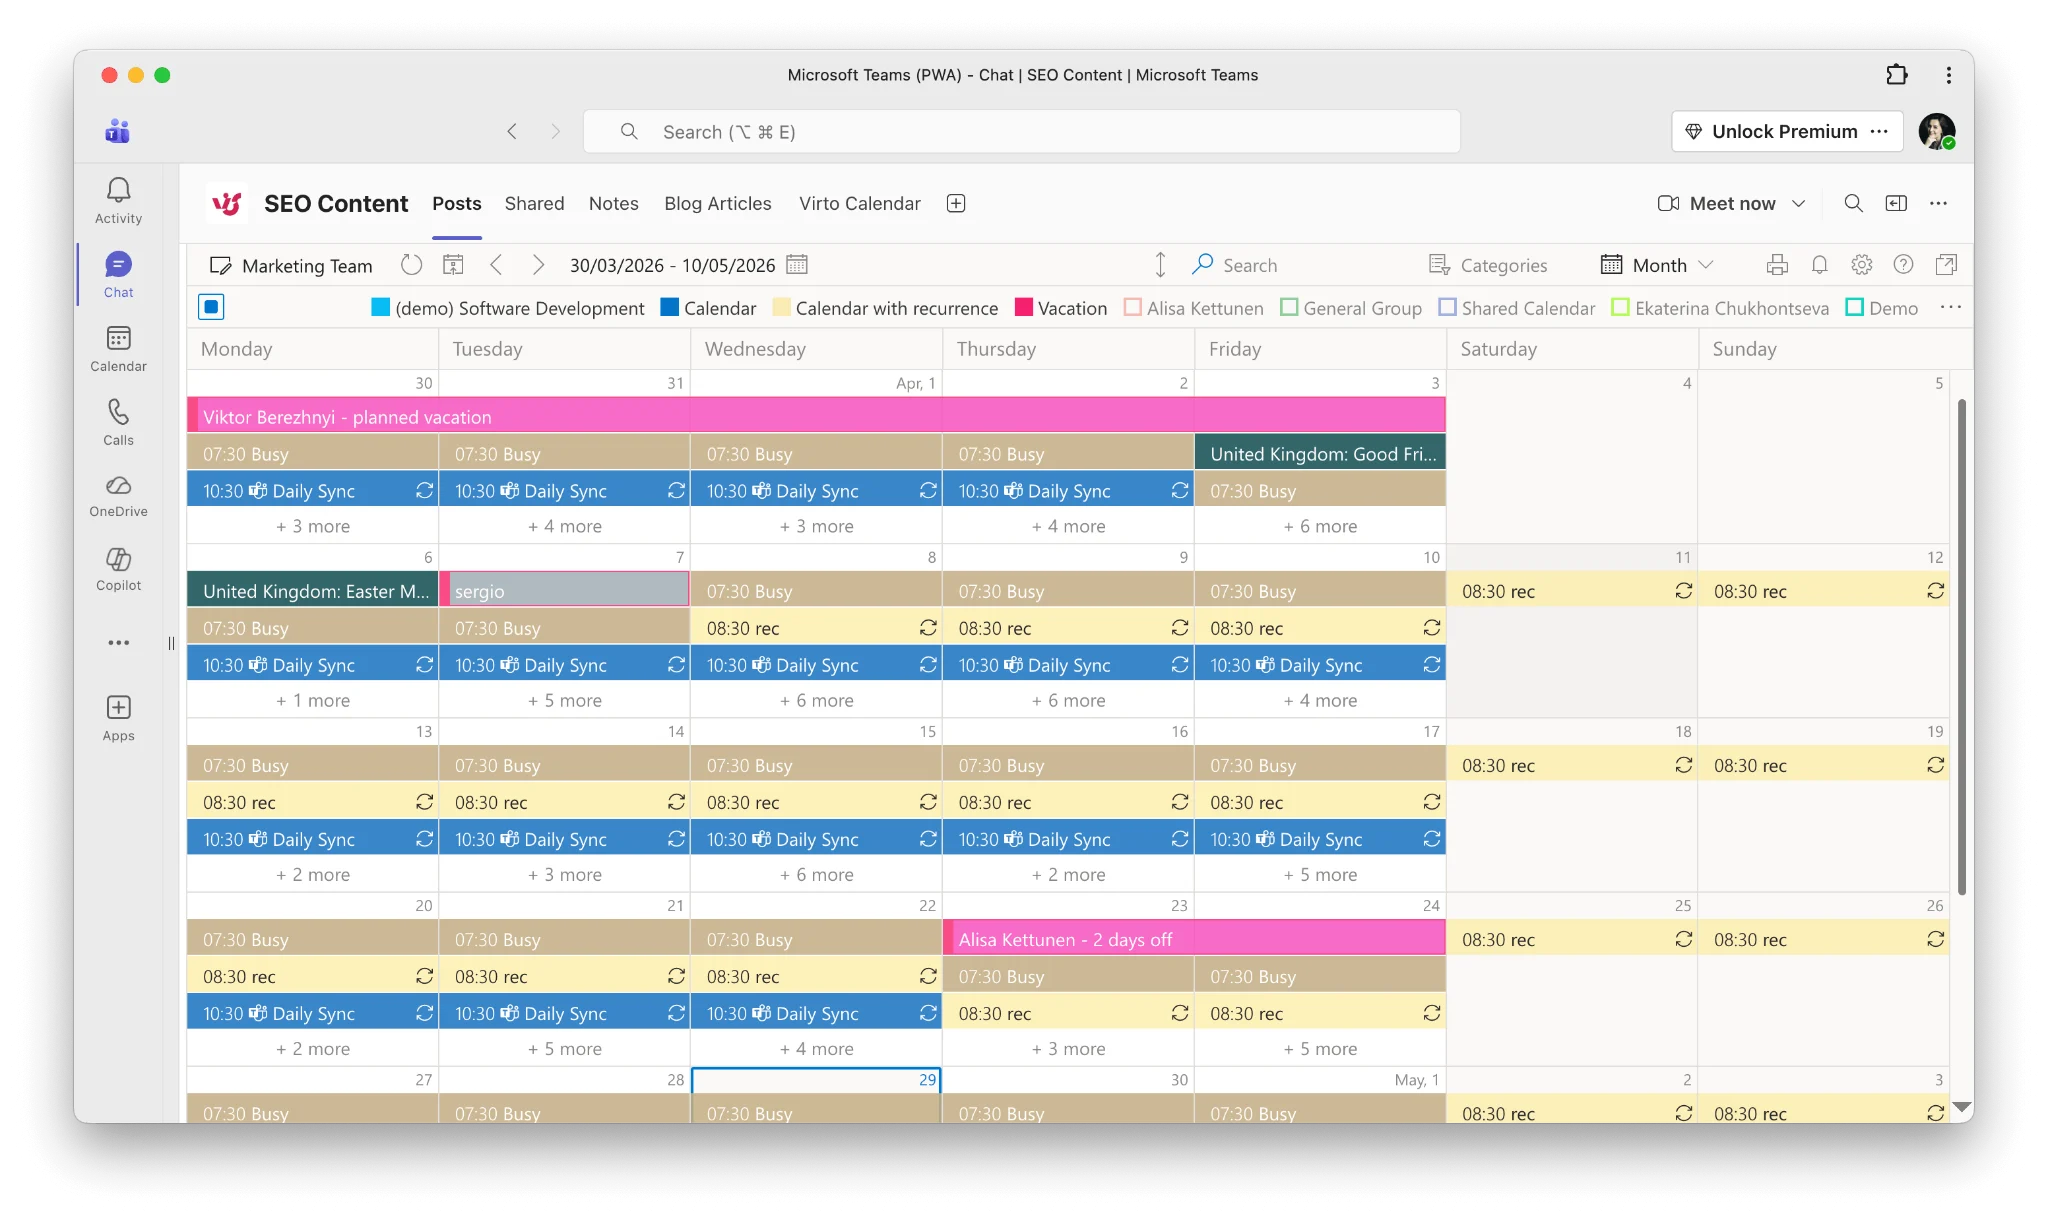Refresh the Marketing Team calendar
The image size is (2048, 1221).
click(411, 265)
